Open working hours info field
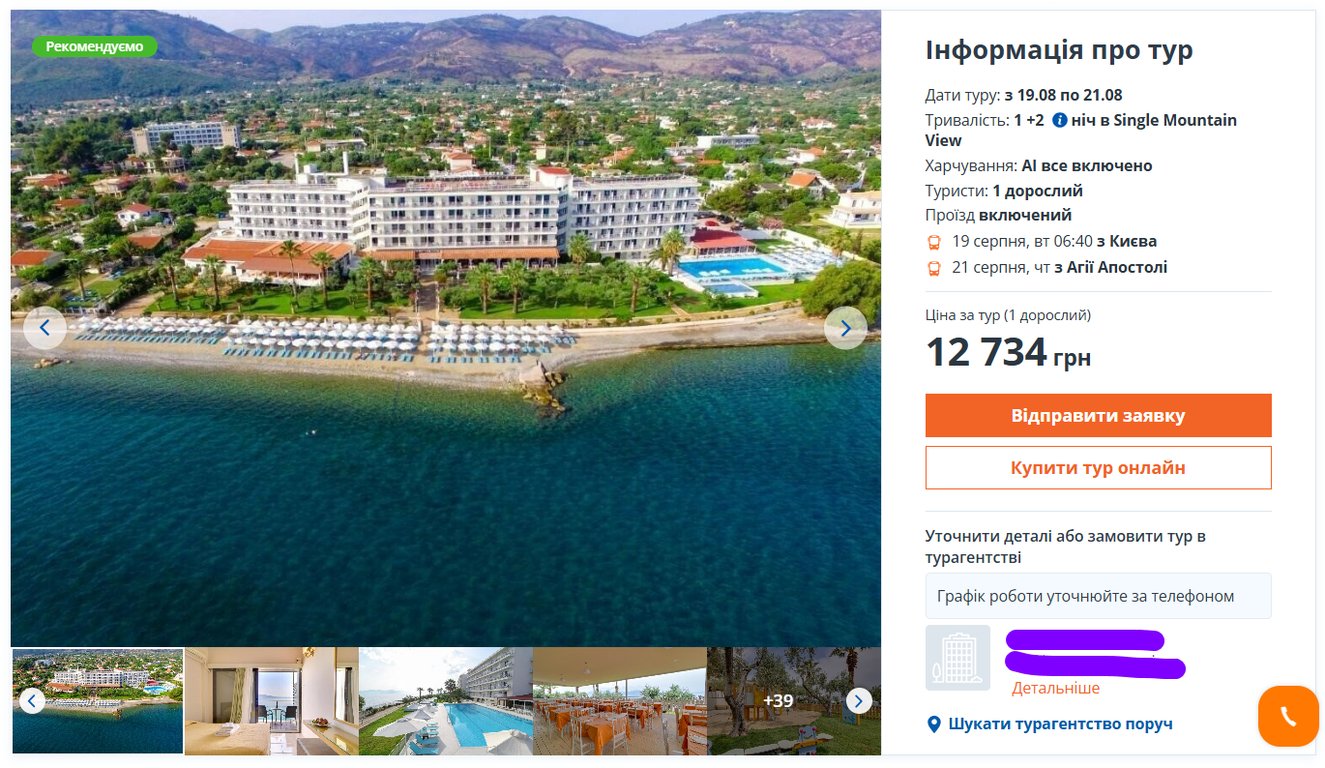The height and width of the screenshot is (768, 1325). pyautogui.click(x=1097, y=595)
